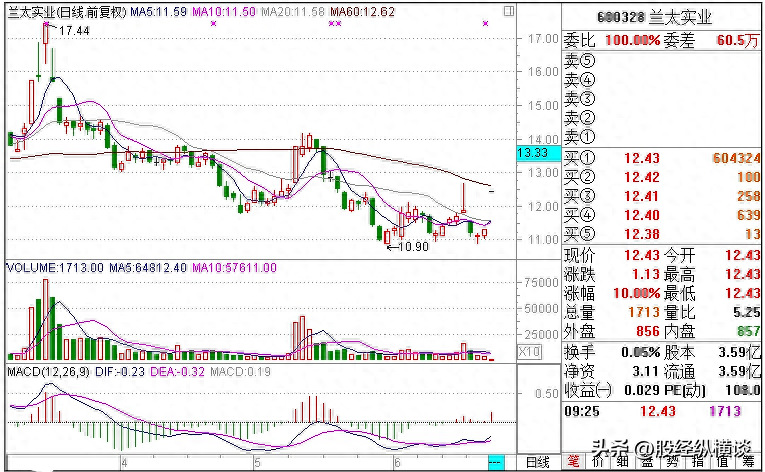Image resolution: width=765 pixels, height=472 pixels.
Task: Switch to the 值 tab
Action: pyautogui.click(x=723, y=462)
